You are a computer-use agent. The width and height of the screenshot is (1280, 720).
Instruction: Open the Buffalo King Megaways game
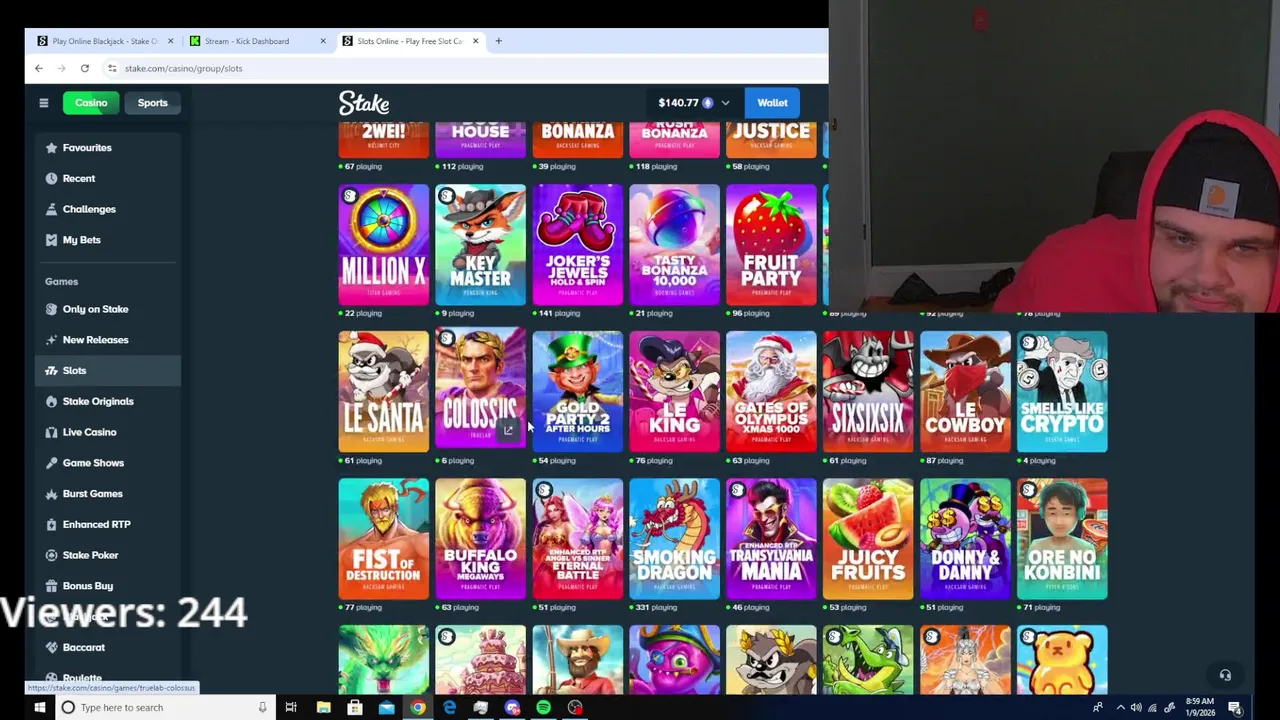tap(481, 539)
